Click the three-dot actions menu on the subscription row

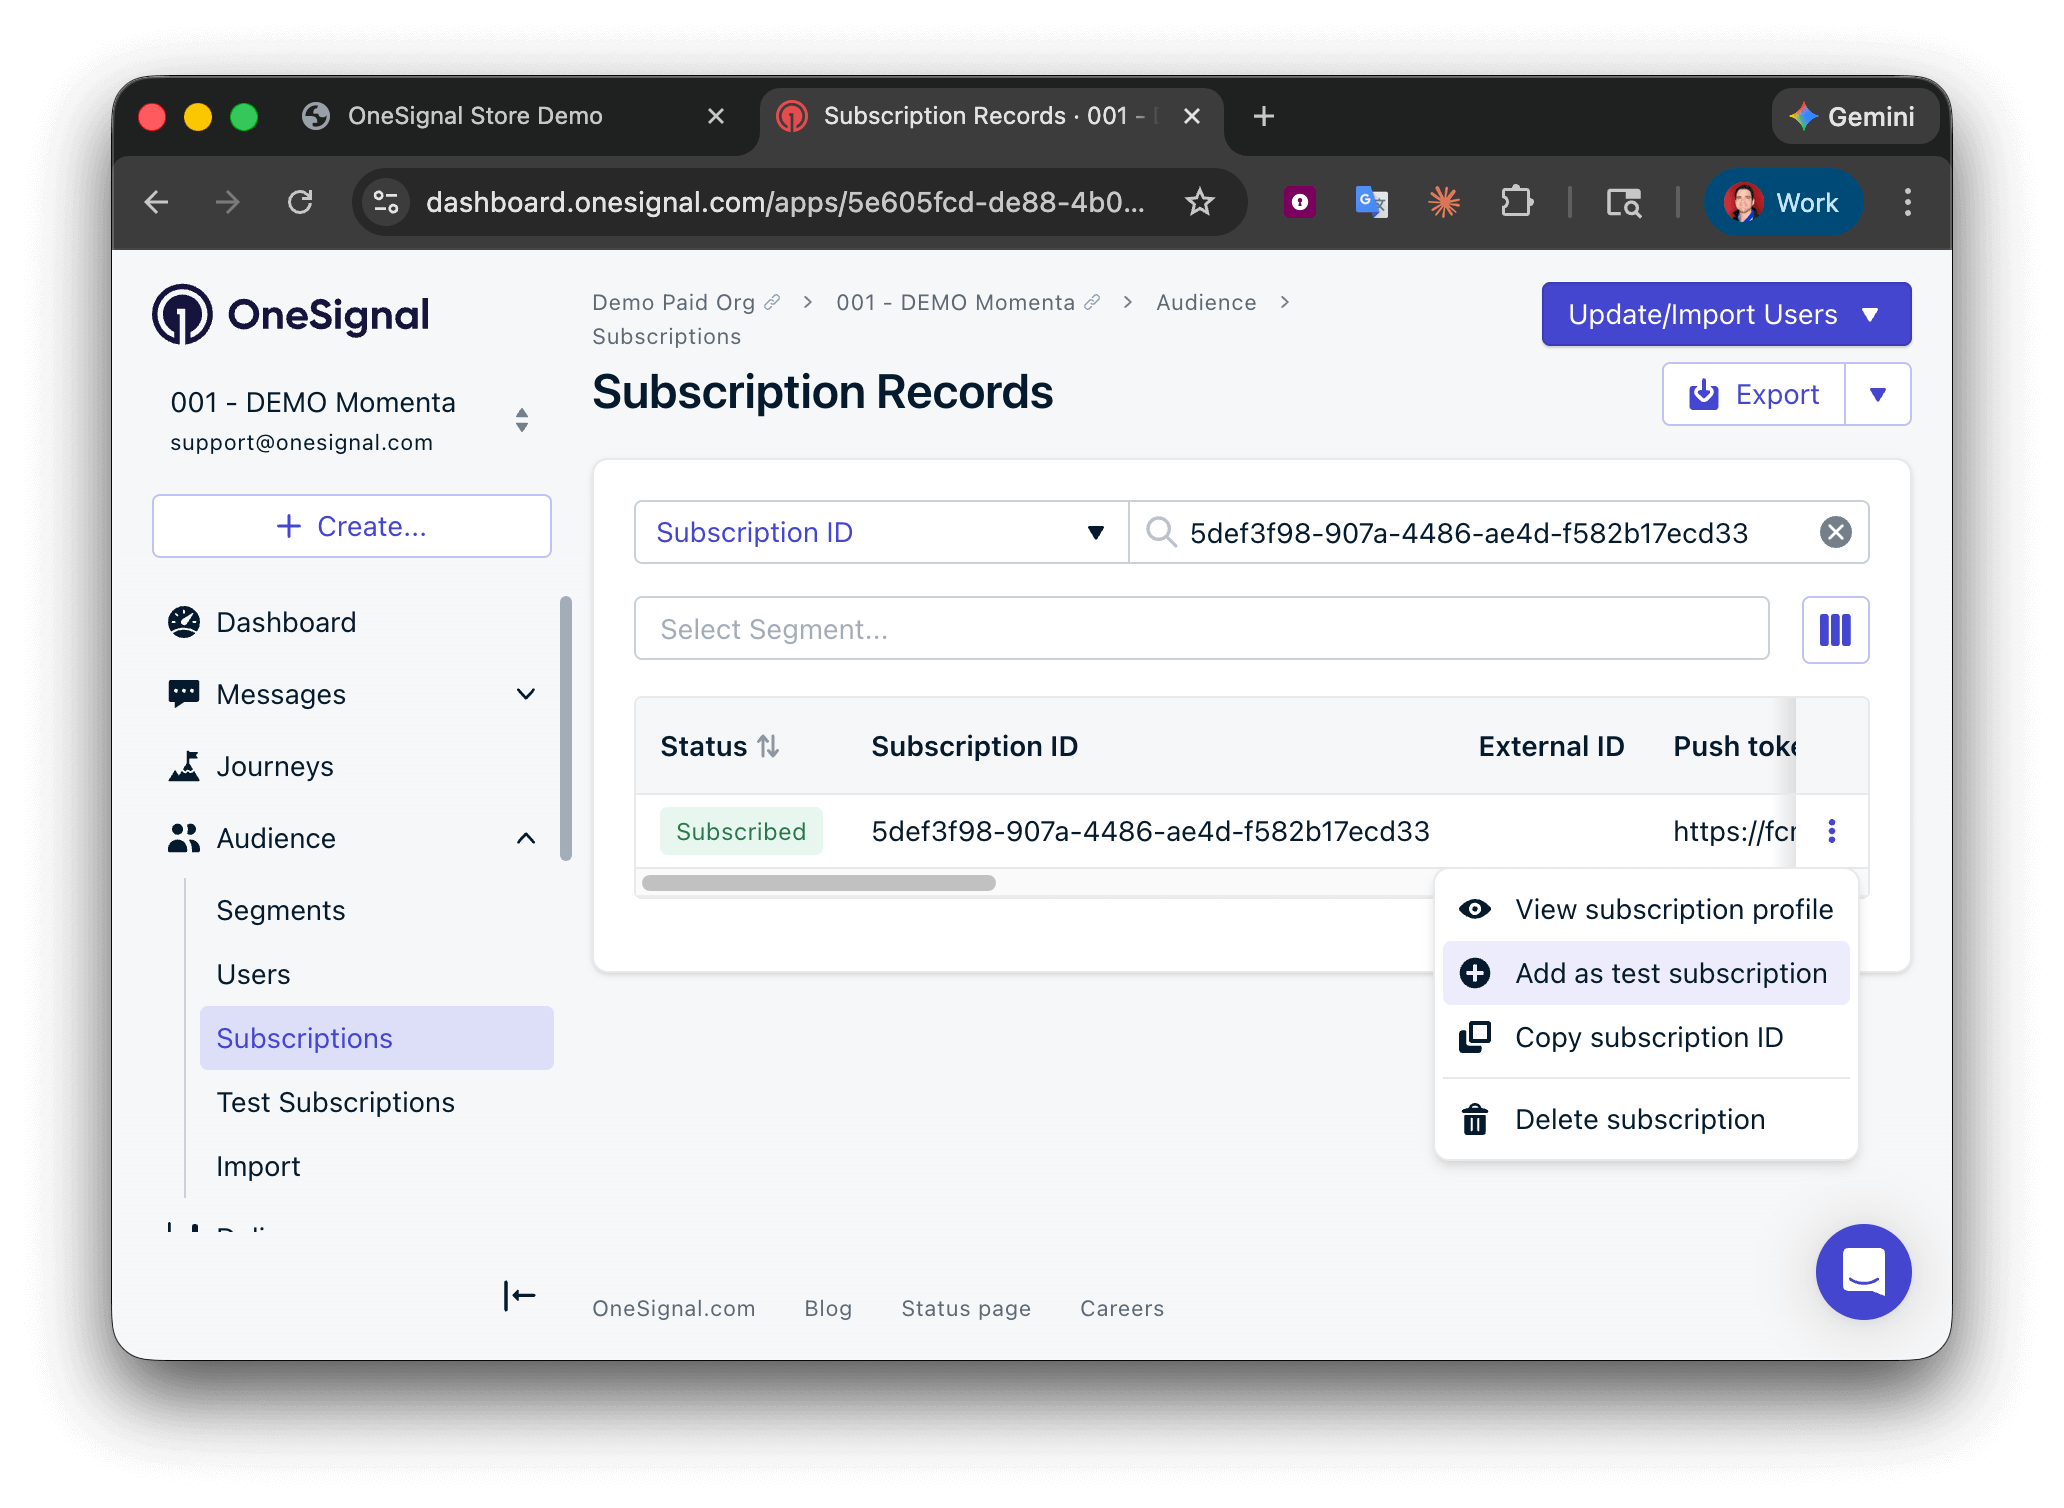pos(1833,831)
